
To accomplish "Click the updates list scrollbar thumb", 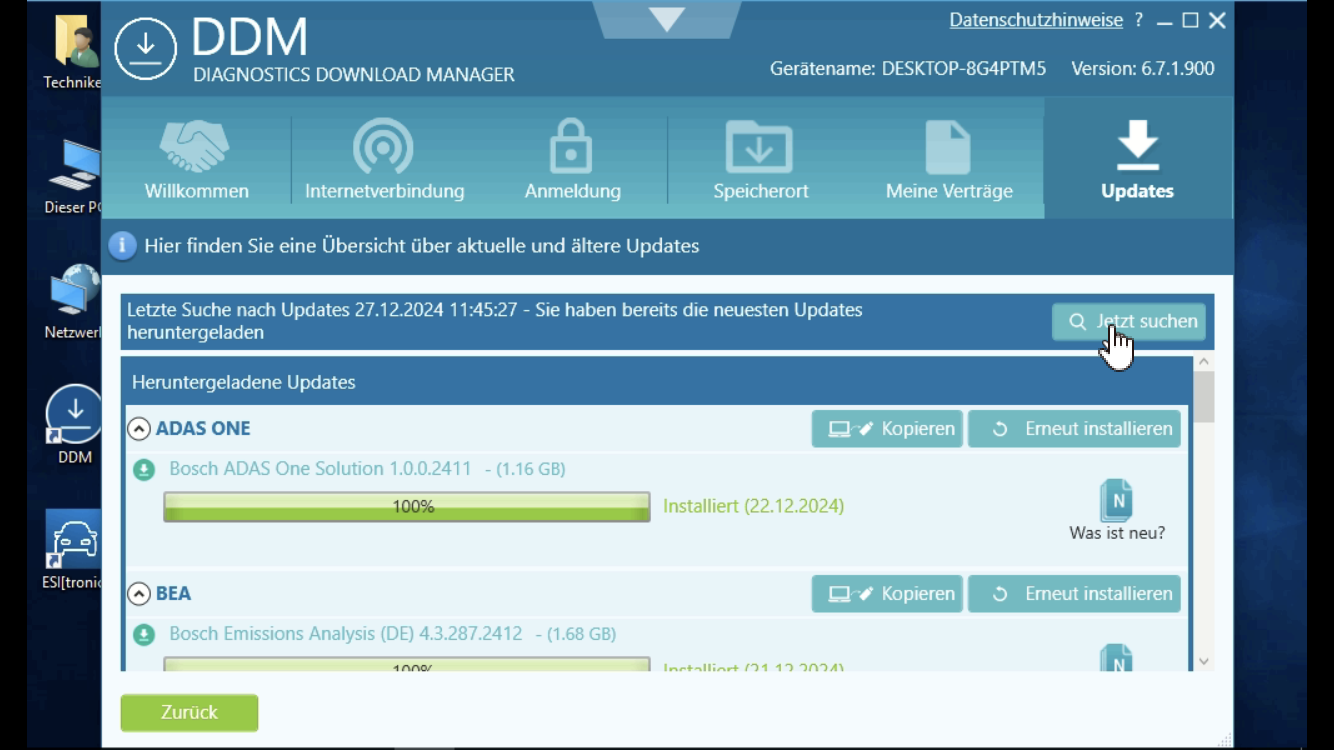I will (x=1204, y=397).
